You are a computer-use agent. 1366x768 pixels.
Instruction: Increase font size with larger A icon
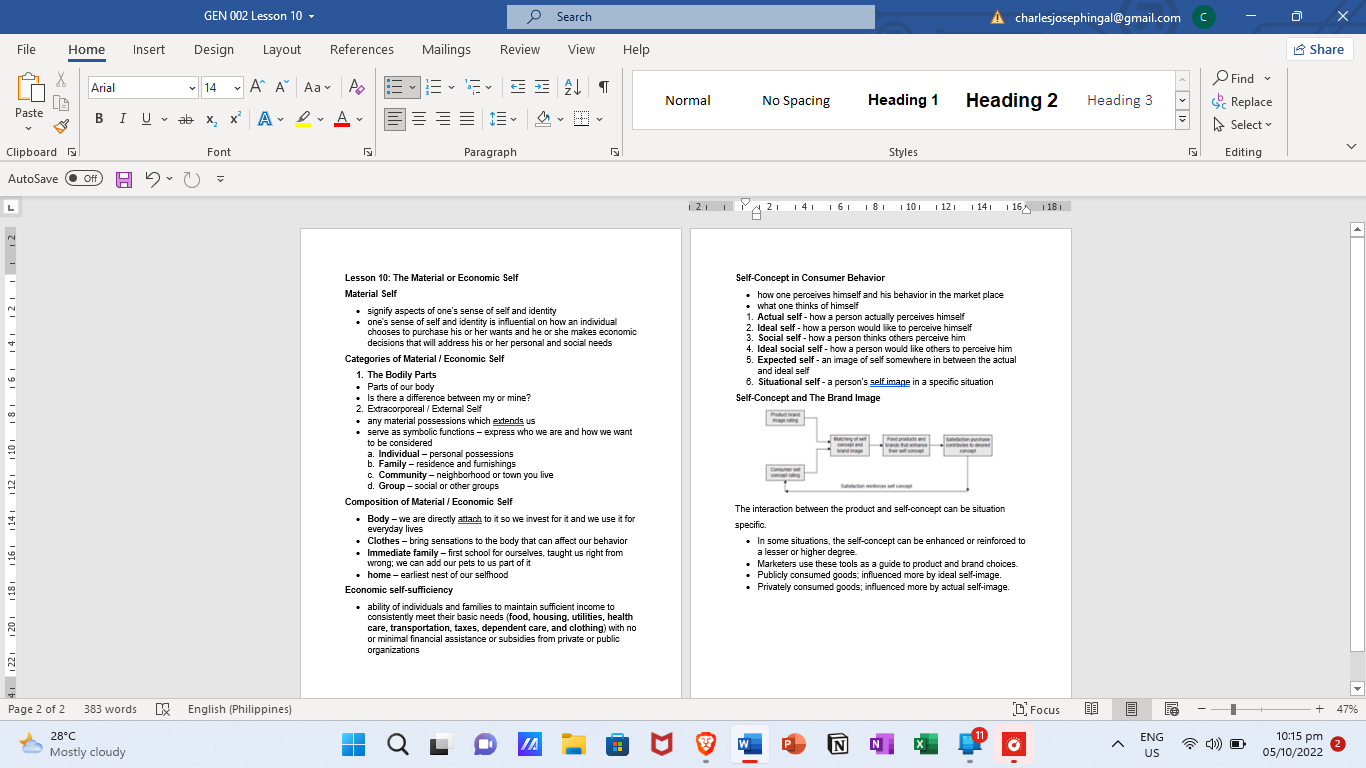[x=258, y=88]
